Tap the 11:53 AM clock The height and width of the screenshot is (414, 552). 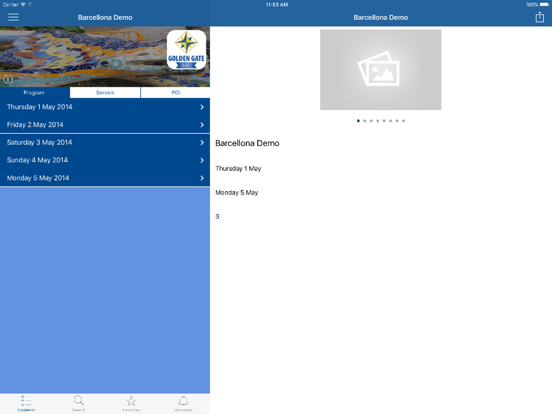(x=277, y=5)
